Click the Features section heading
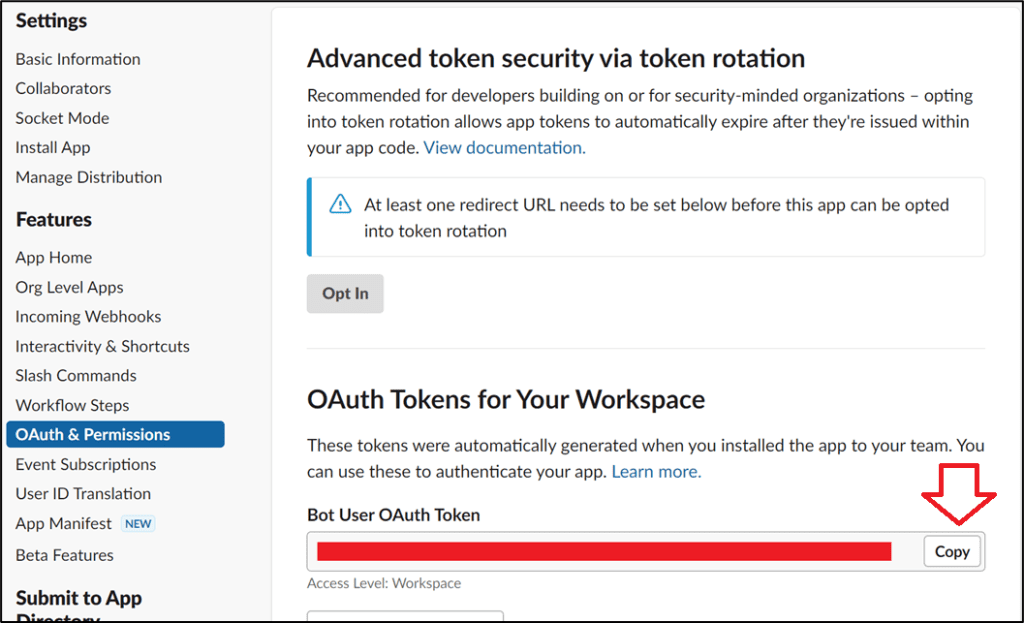 click(54, 219)
